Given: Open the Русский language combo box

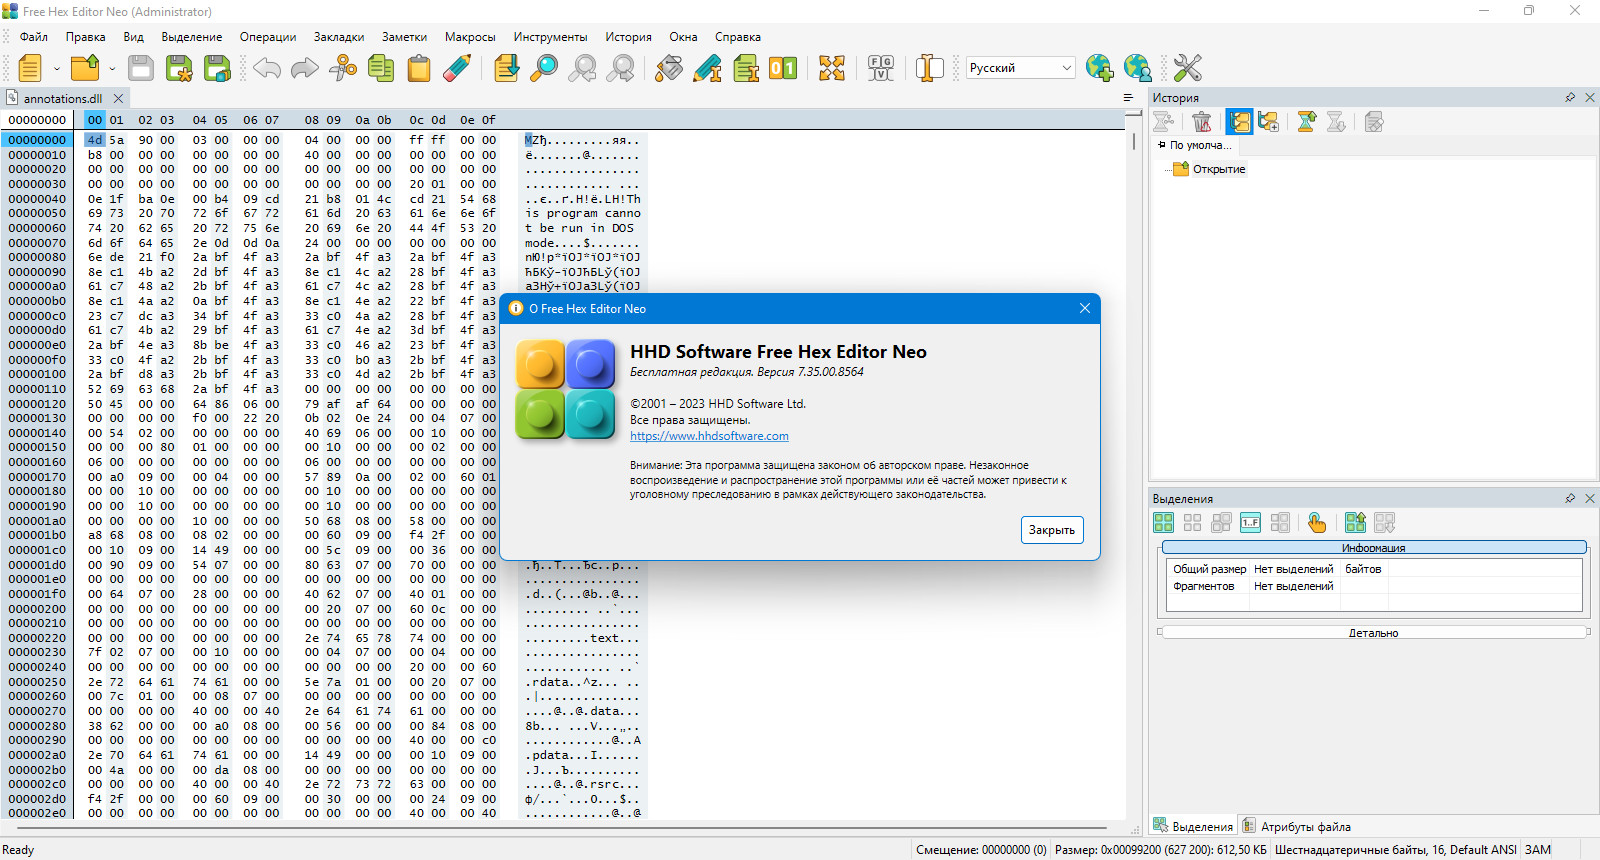Looking at the screenshot, I should 1020,68.
